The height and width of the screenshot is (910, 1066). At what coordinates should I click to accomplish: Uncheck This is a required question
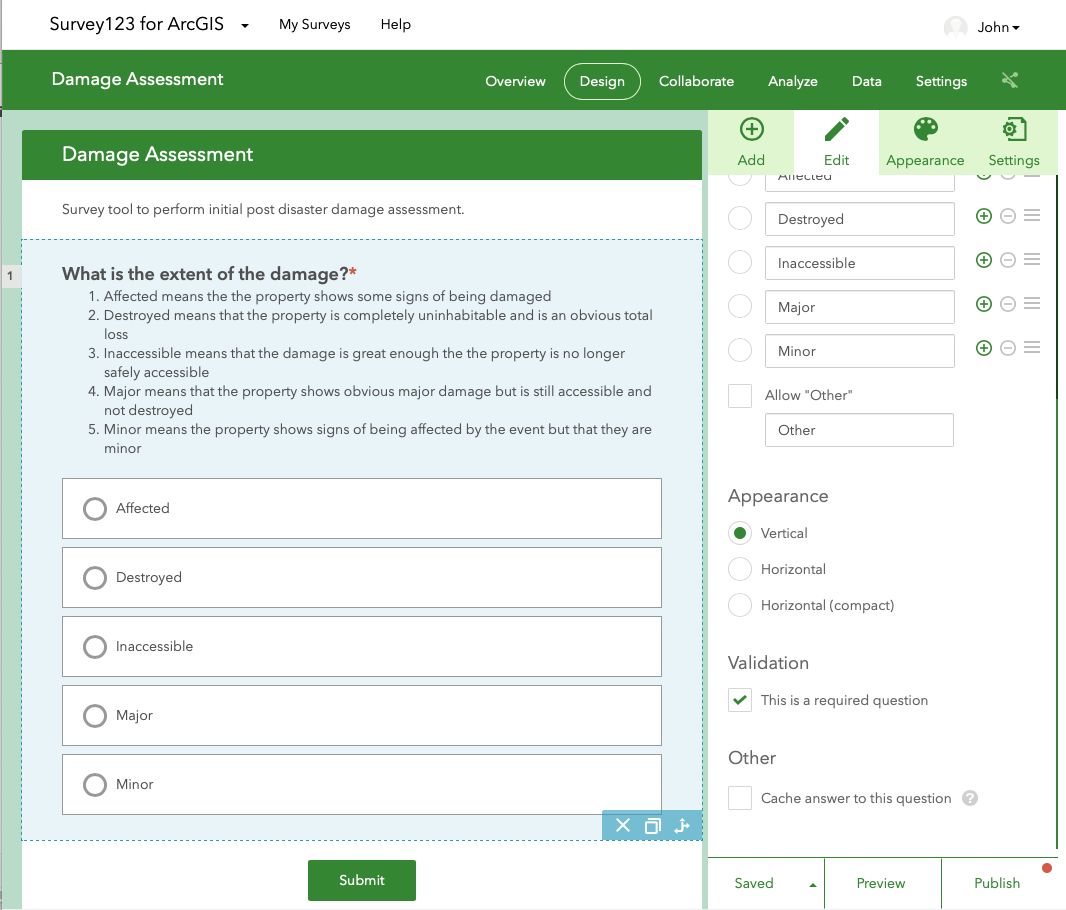click(x=740, y=700)
